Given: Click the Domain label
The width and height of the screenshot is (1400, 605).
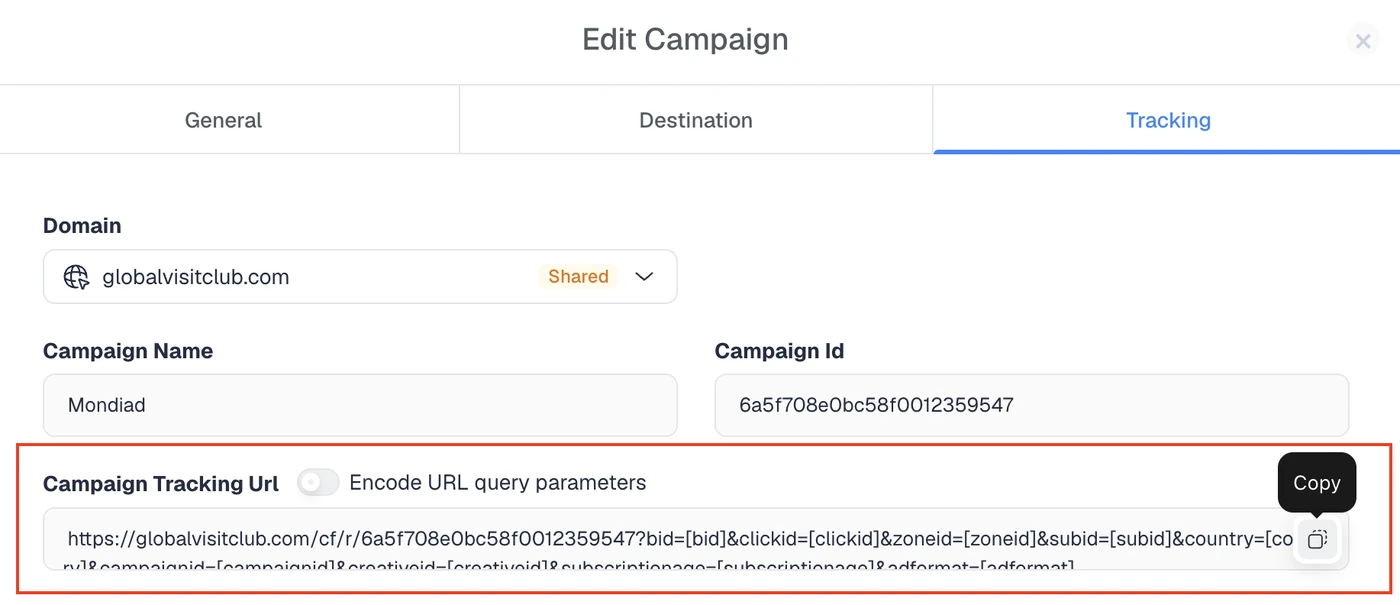Looking at the screenshot, I should point(82,226).
